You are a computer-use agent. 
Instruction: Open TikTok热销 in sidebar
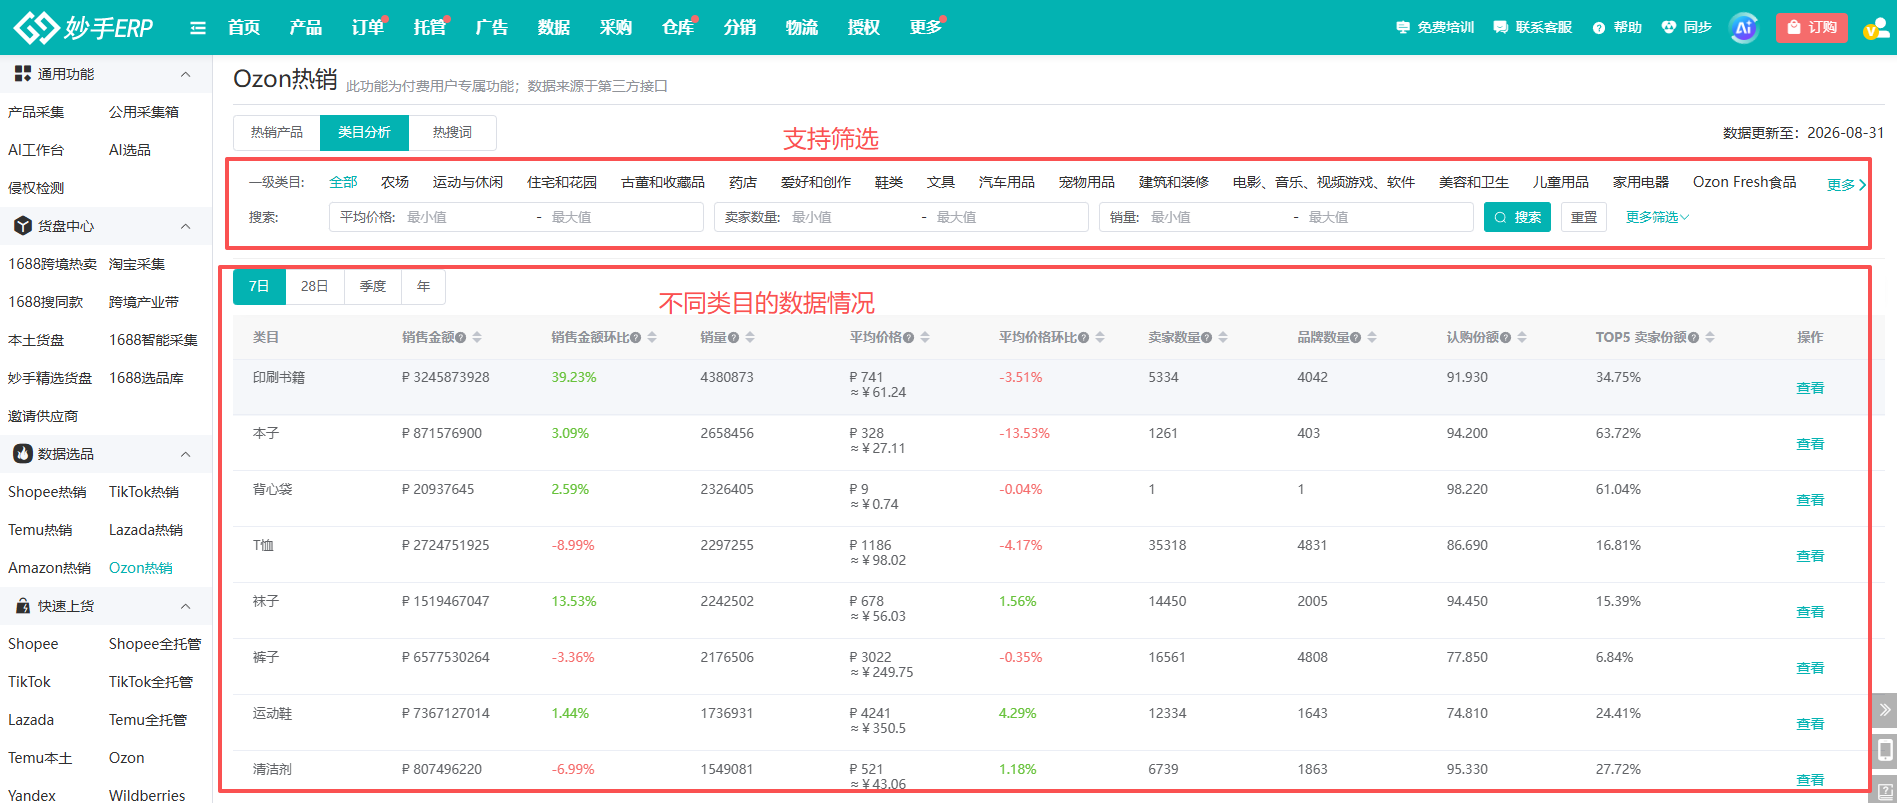[x=144, y=492]
